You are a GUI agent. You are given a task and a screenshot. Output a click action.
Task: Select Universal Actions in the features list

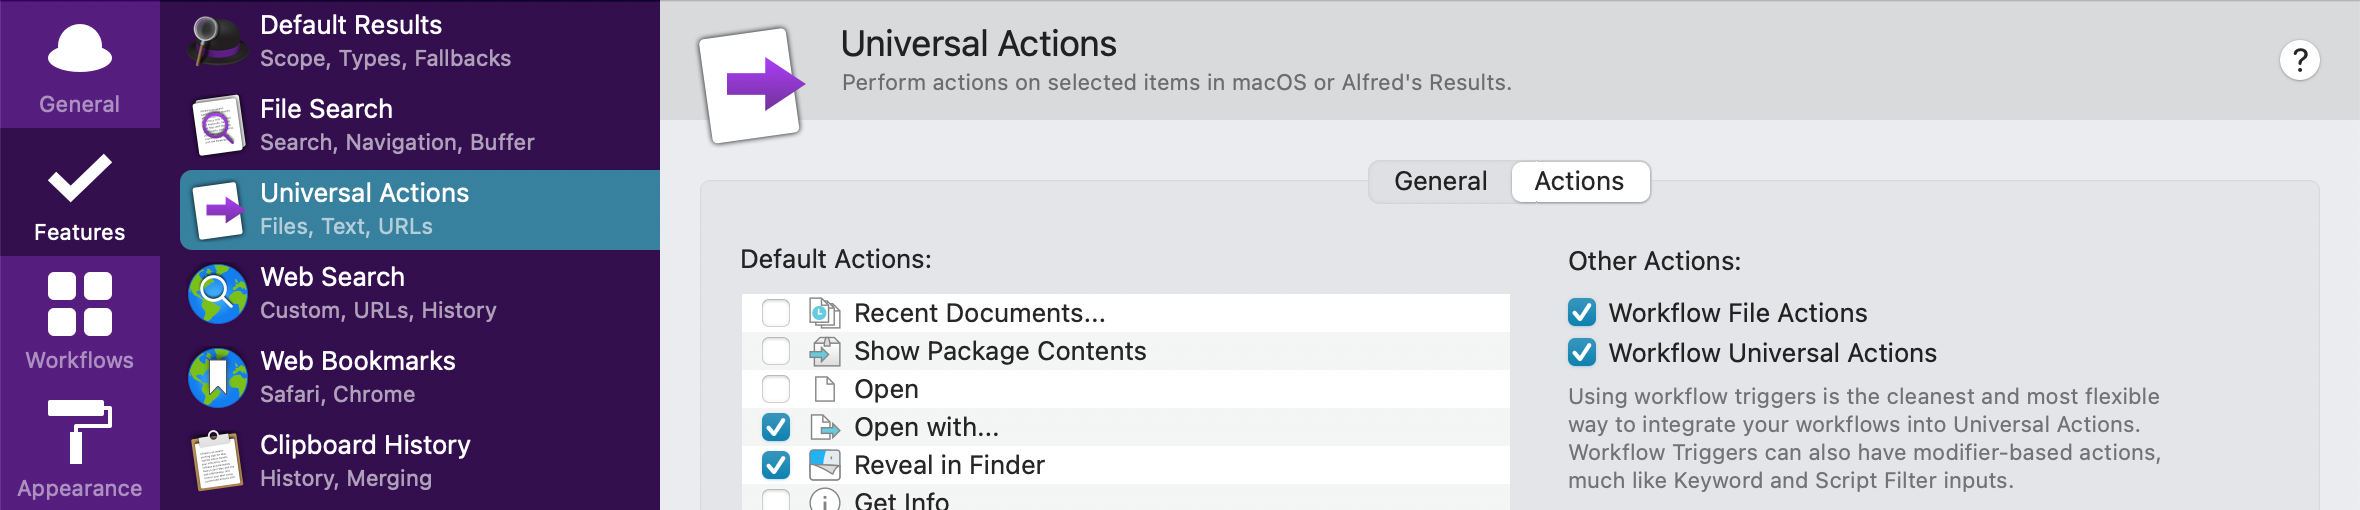pyautogui.click(x=420, y=209)
